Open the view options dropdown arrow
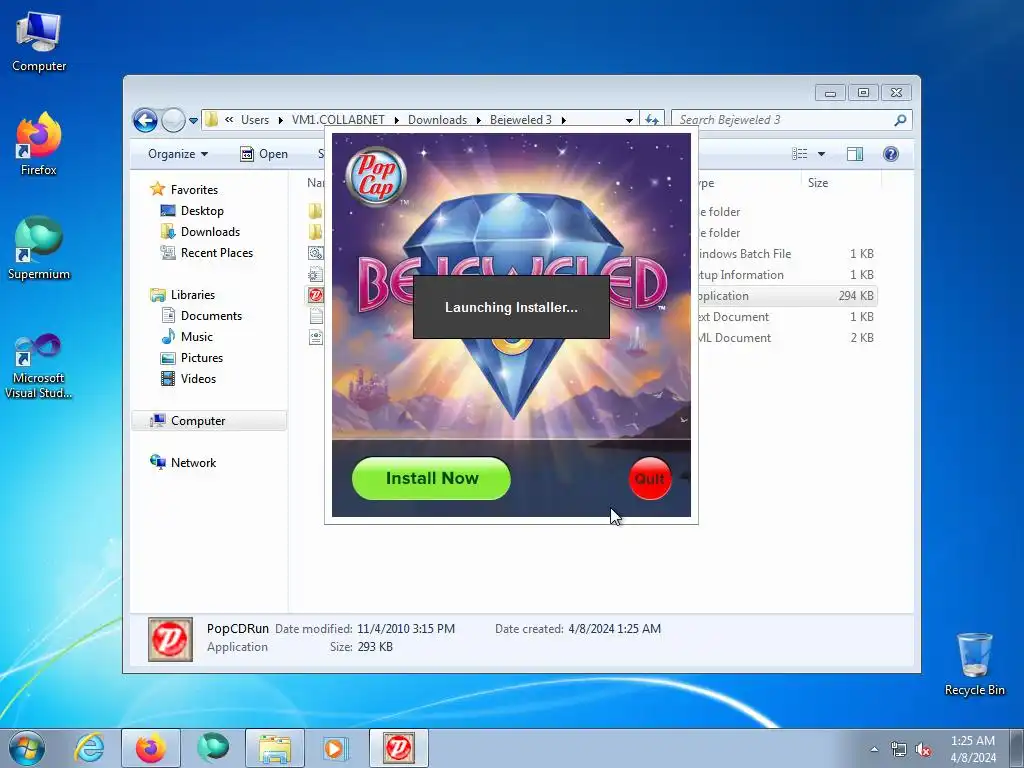Screen dimensions: 1024x768 coord(822,153)
